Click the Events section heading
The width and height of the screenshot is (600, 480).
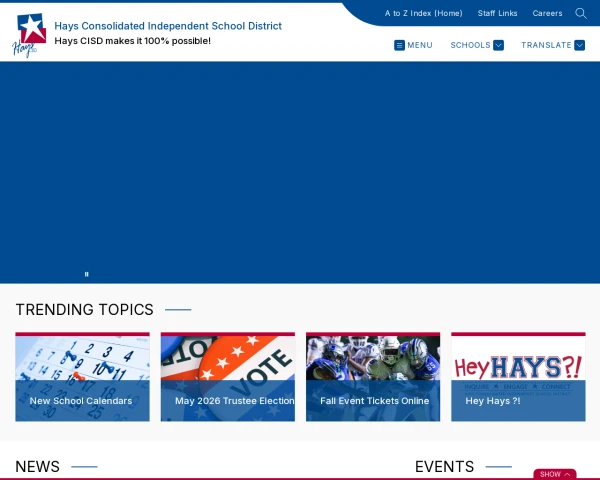[x=444, y=467]
